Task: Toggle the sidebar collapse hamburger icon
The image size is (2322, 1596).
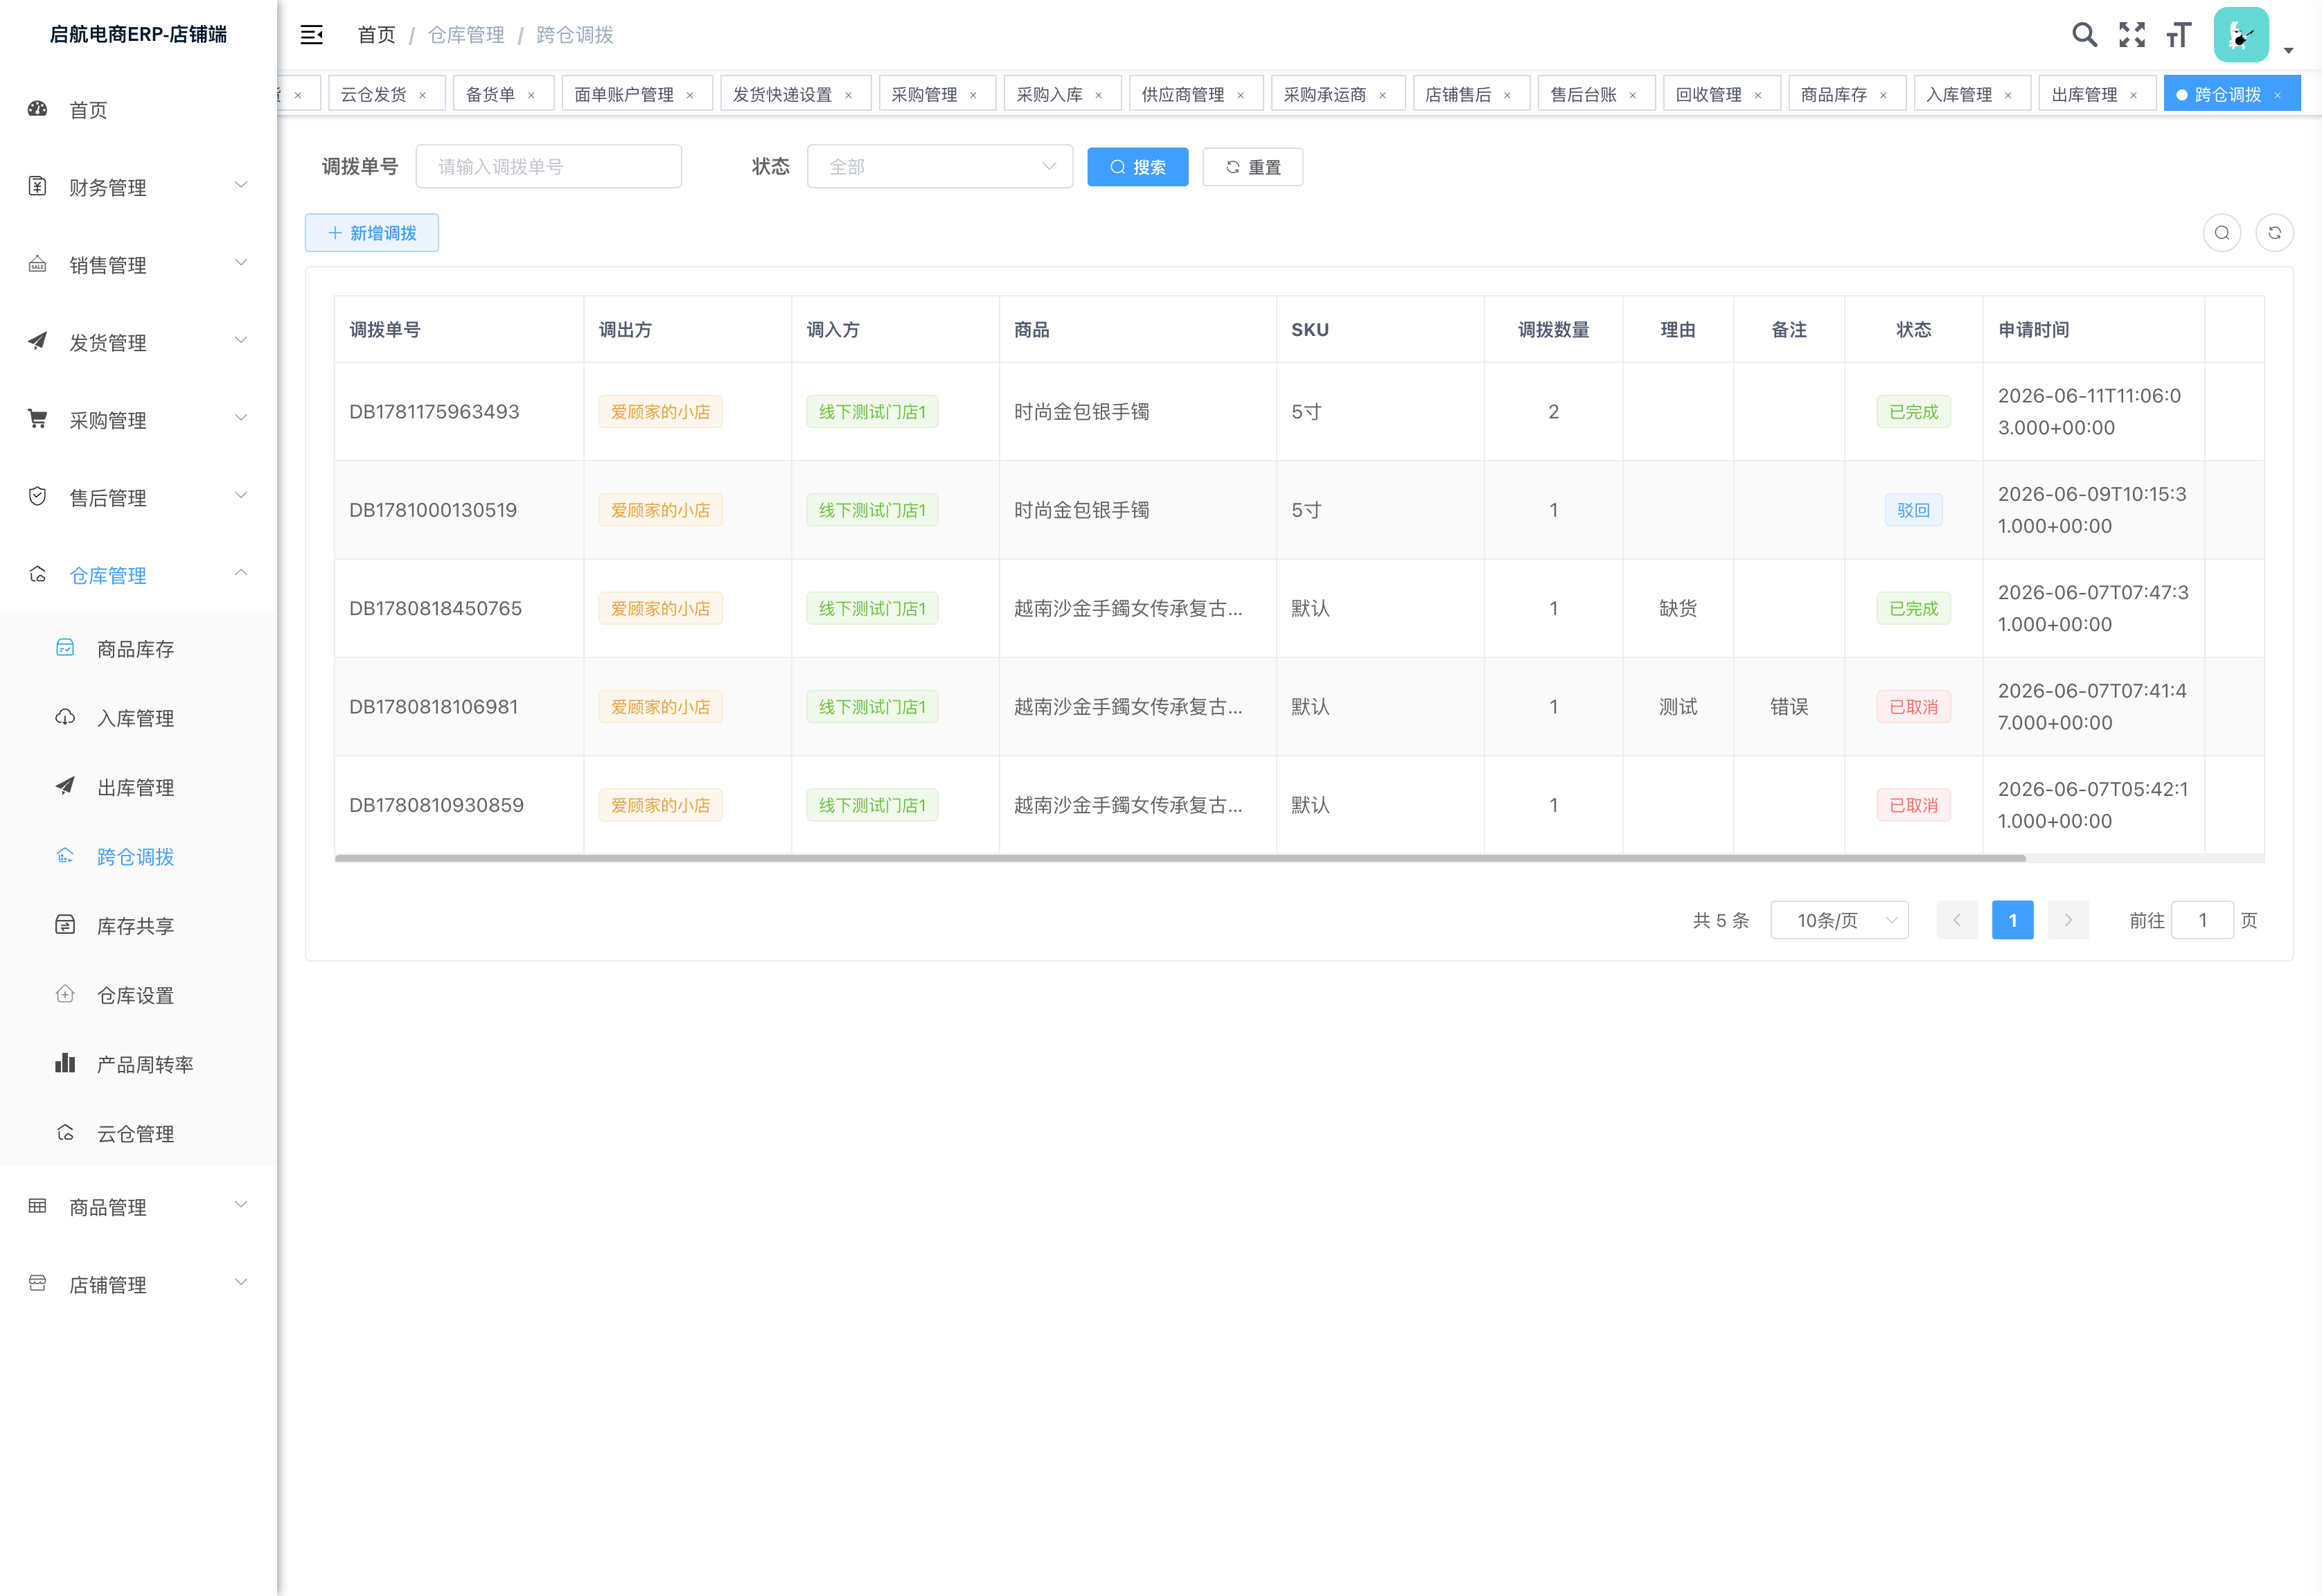Action: click(312, 35)
